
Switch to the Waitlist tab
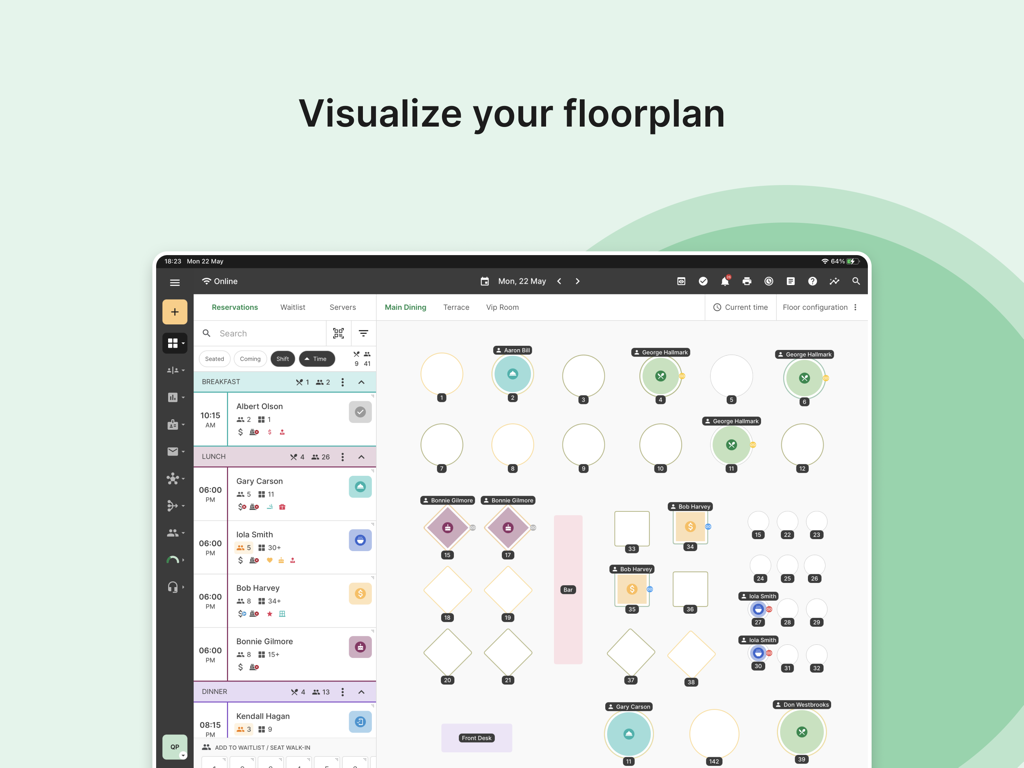(x=293, y=308)
